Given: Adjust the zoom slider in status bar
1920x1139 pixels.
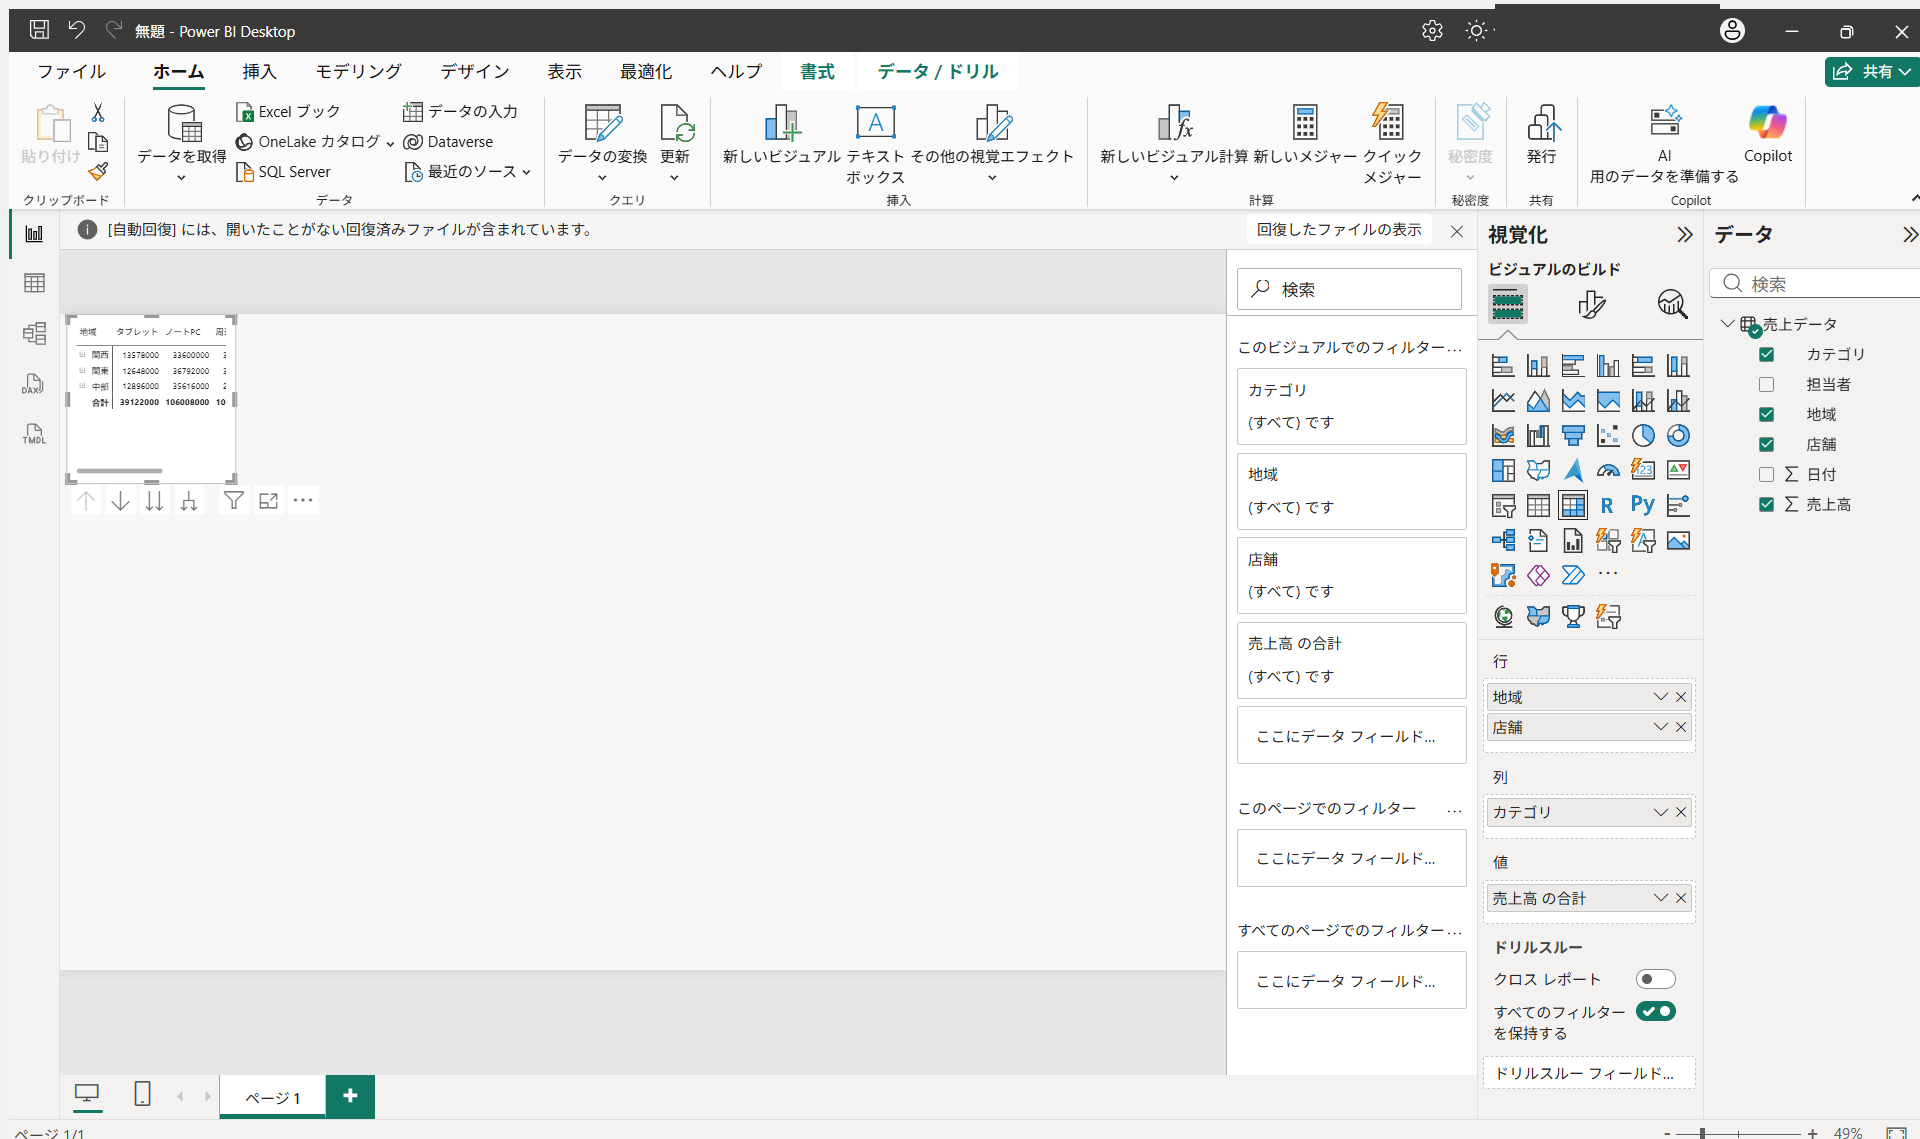Looking at the screenshot, I should (1702, 1133).
